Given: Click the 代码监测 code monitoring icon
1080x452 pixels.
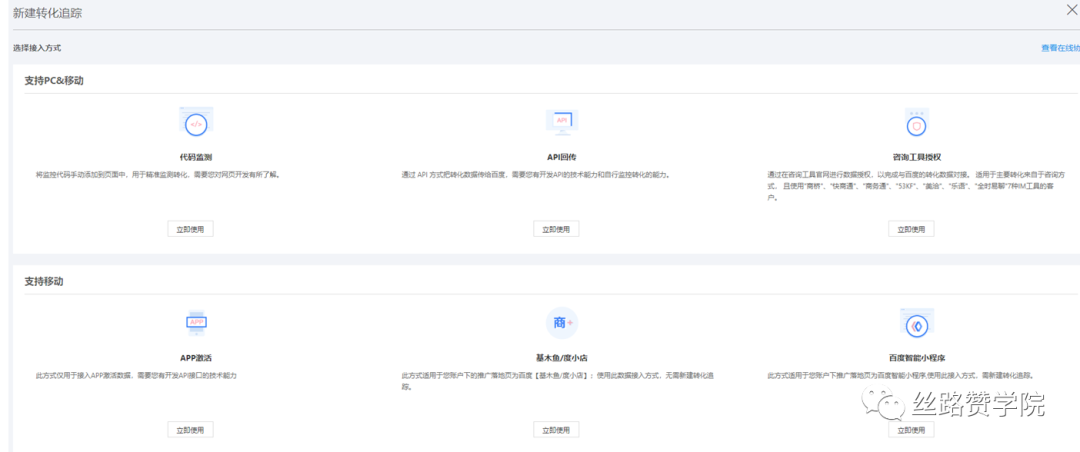Looking at the screenshot, I should pyautogui.click(x=195, y=123).
